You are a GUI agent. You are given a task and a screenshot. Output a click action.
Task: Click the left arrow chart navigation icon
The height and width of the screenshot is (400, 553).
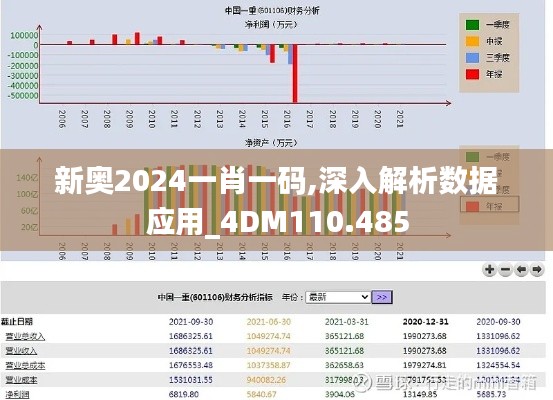pyautogui.click(x=521, y=270)
